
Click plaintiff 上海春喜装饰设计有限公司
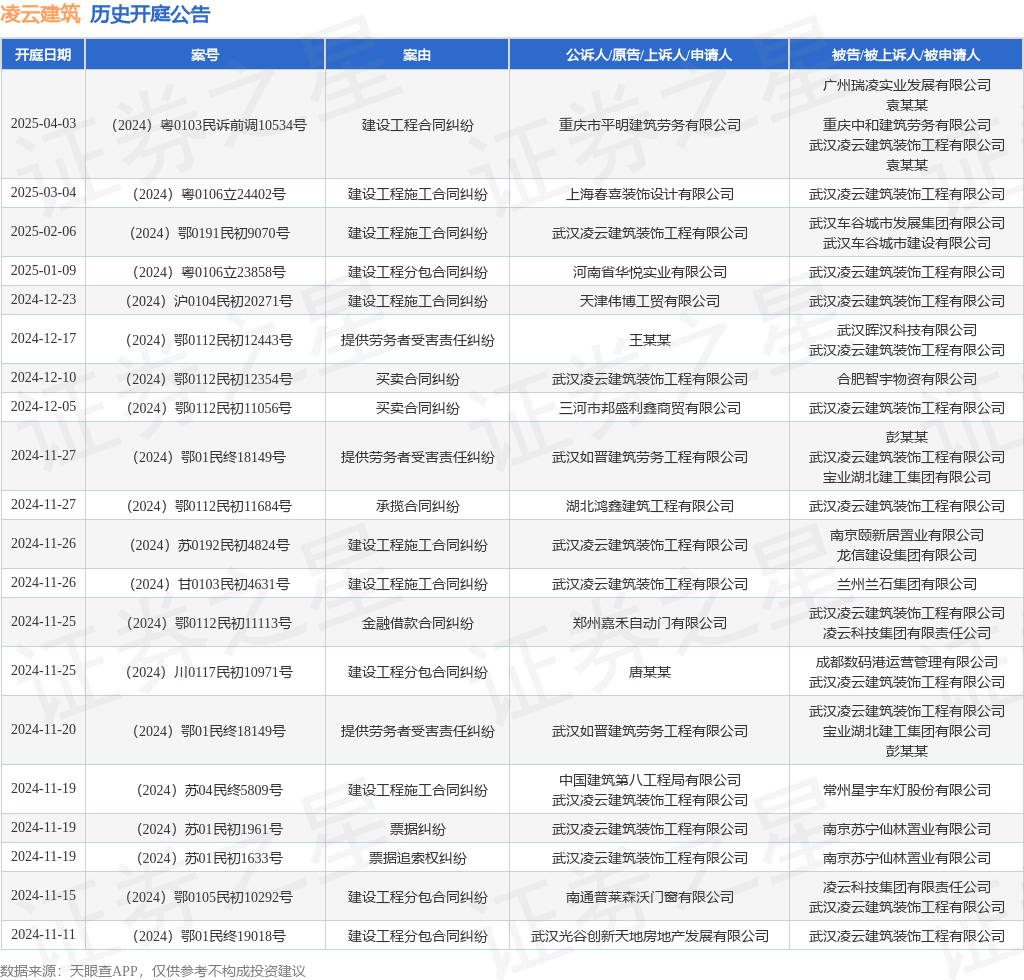pyautogui.click(x=649, y=194)
